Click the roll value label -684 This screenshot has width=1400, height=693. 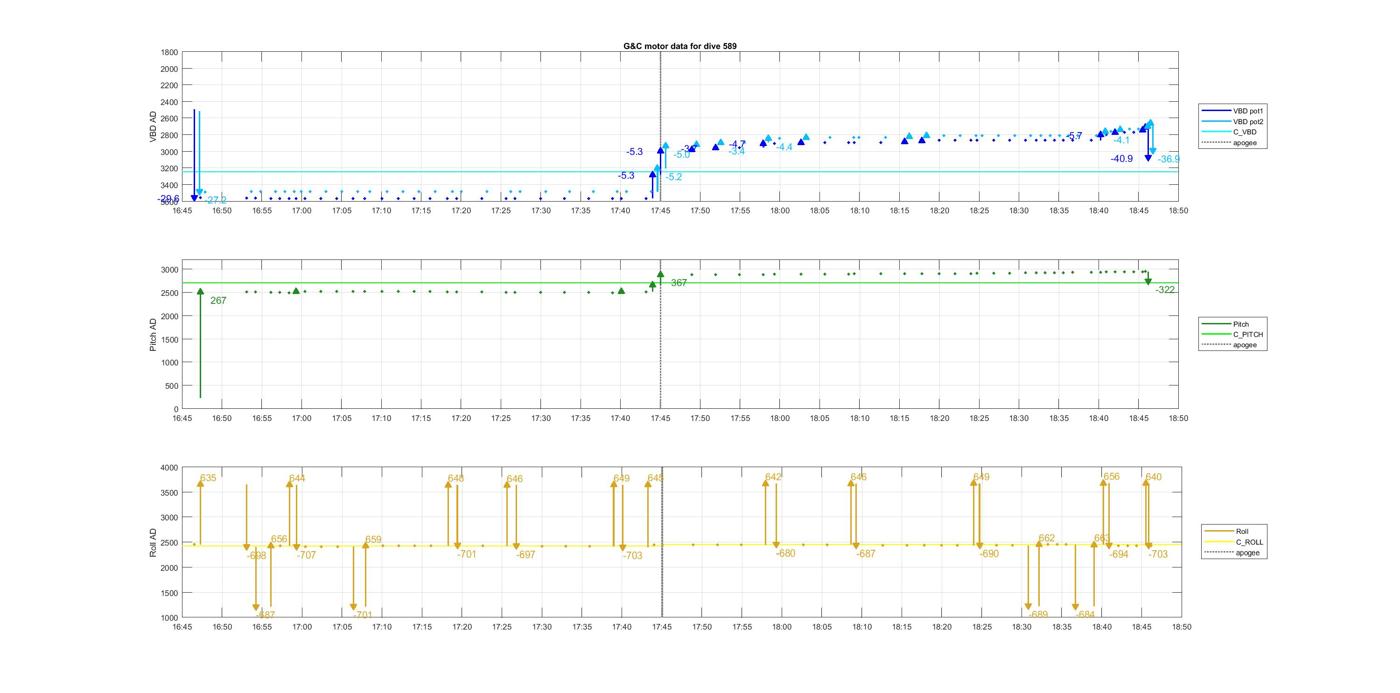1086,614
